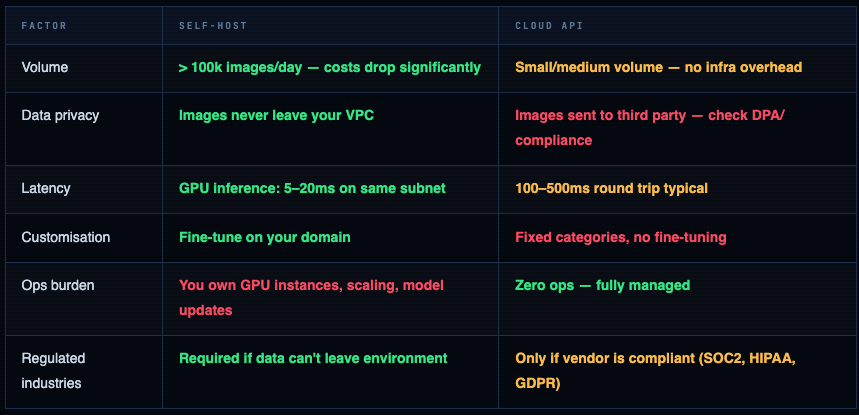Click 'You own GPU instances' cell
Image resolution: width=859 pixels, height=415 pixels.
[x=311, y=297]
